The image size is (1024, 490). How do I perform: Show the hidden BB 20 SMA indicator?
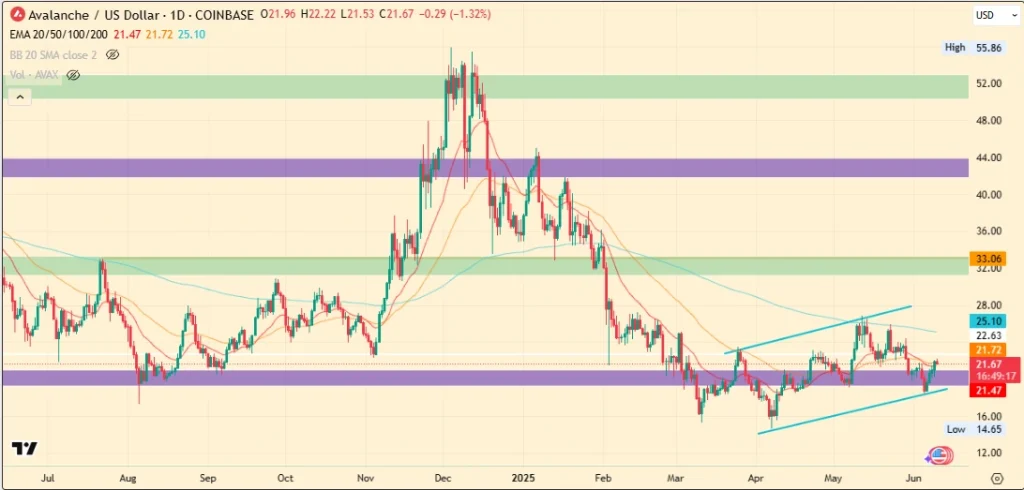coord(112,55)
